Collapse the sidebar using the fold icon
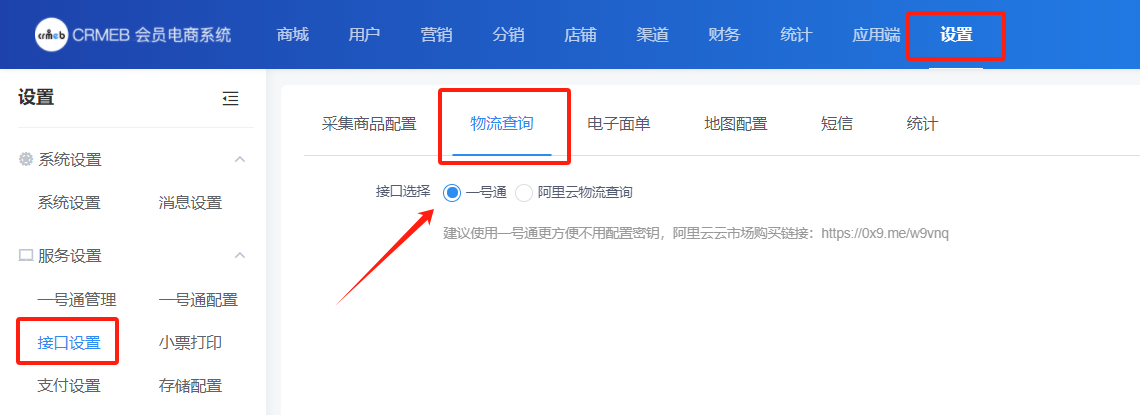The width and height of the screenshot is (1140, 415). click(230, 98)
